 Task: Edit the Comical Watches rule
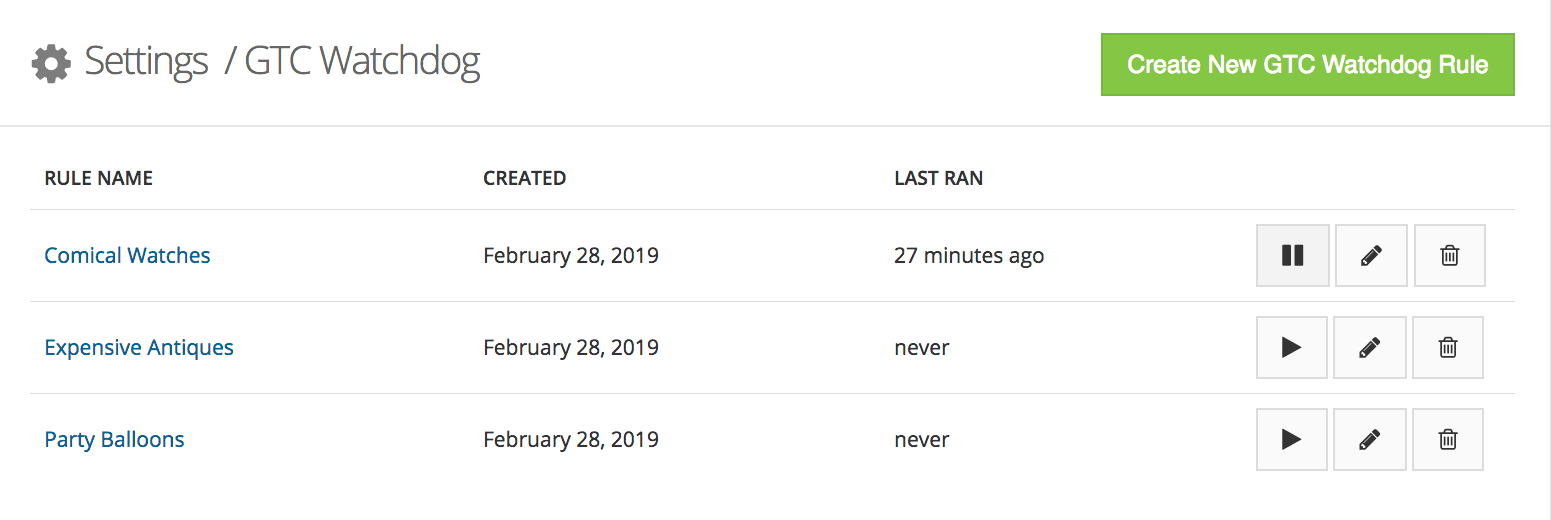click(x=1371, y=256)
